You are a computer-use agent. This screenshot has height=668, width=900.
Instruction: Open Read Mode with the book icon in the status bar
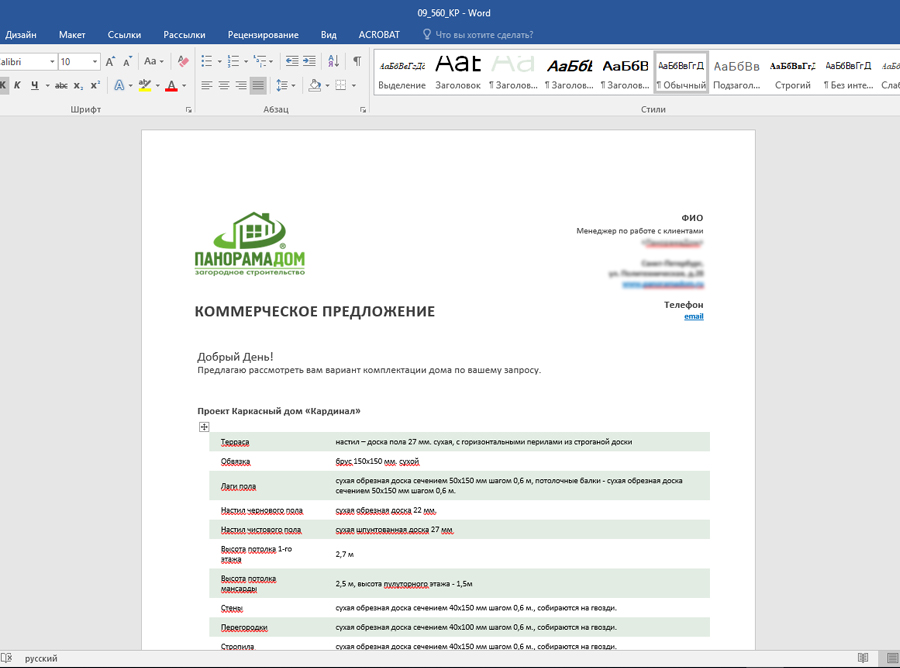(x=863, y=658)
